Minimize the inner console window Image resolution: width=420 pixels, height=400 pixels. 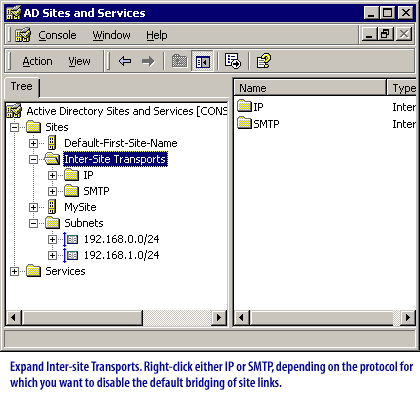(369, 34)
